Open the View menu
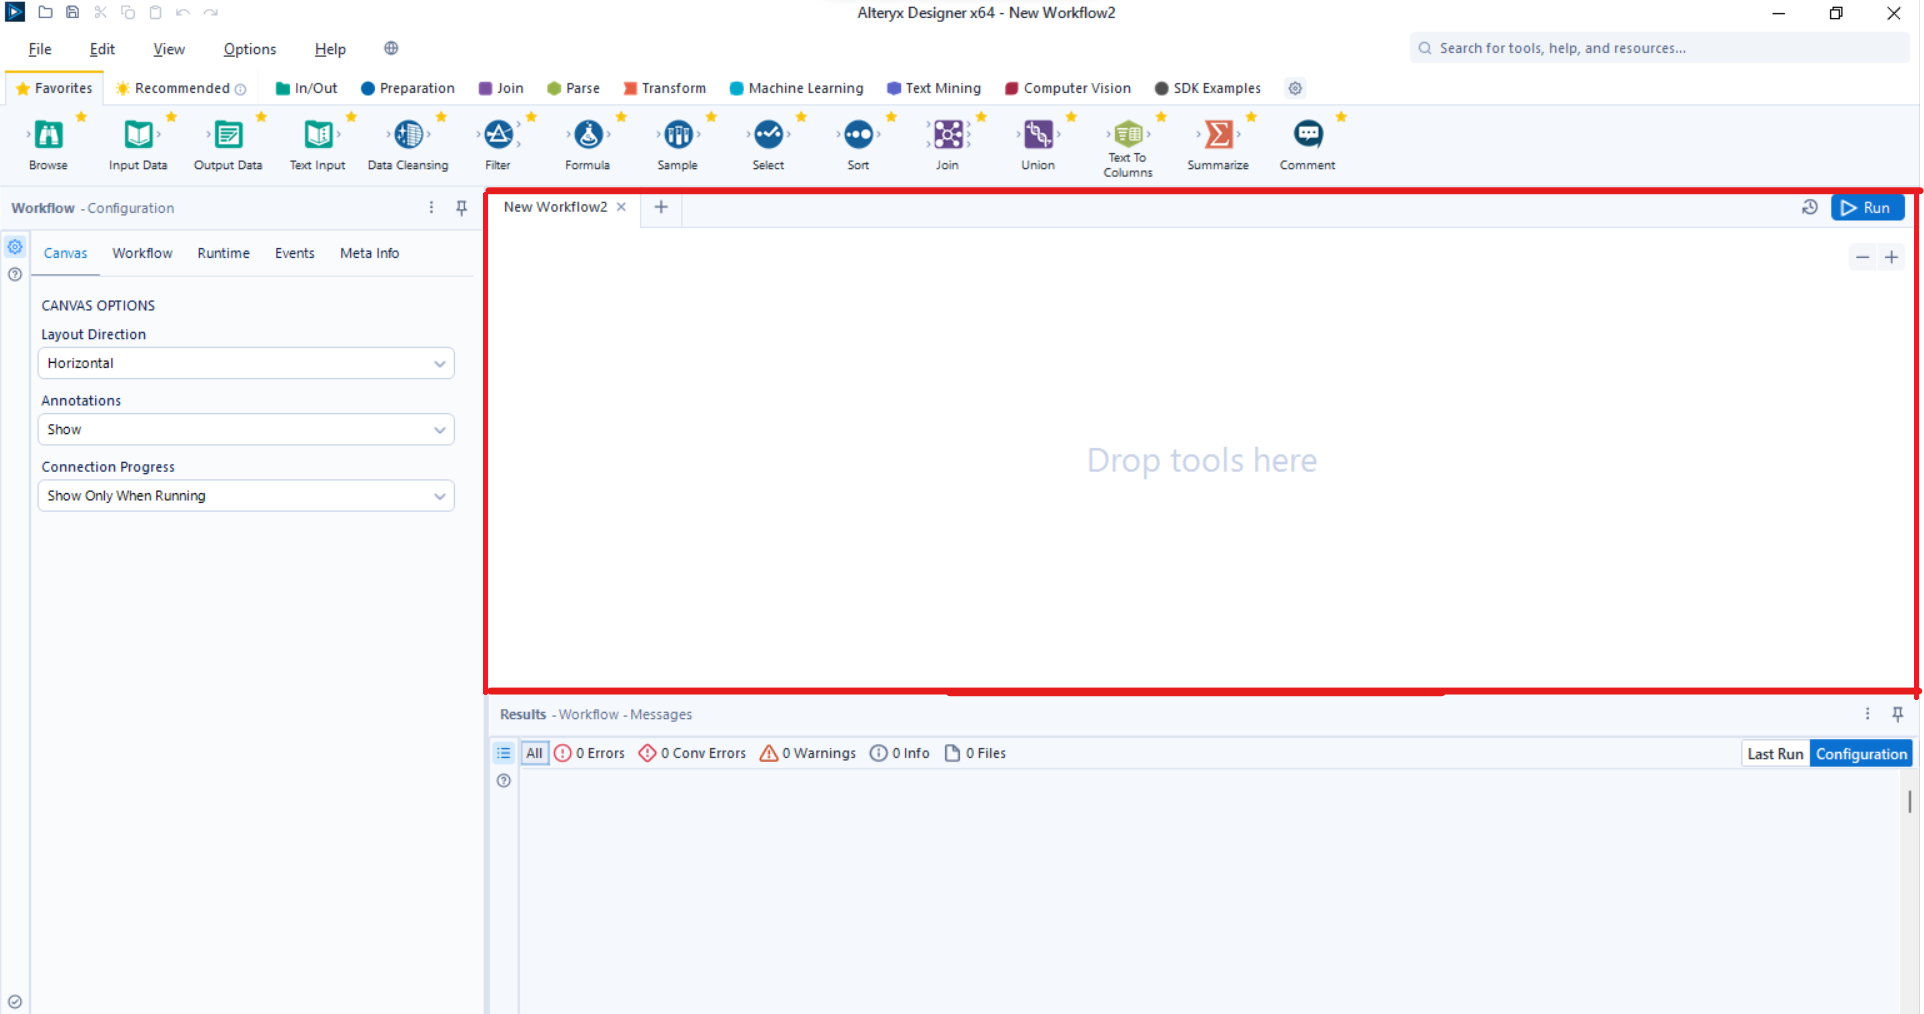 pyautogui.click(x=169, y=49)
